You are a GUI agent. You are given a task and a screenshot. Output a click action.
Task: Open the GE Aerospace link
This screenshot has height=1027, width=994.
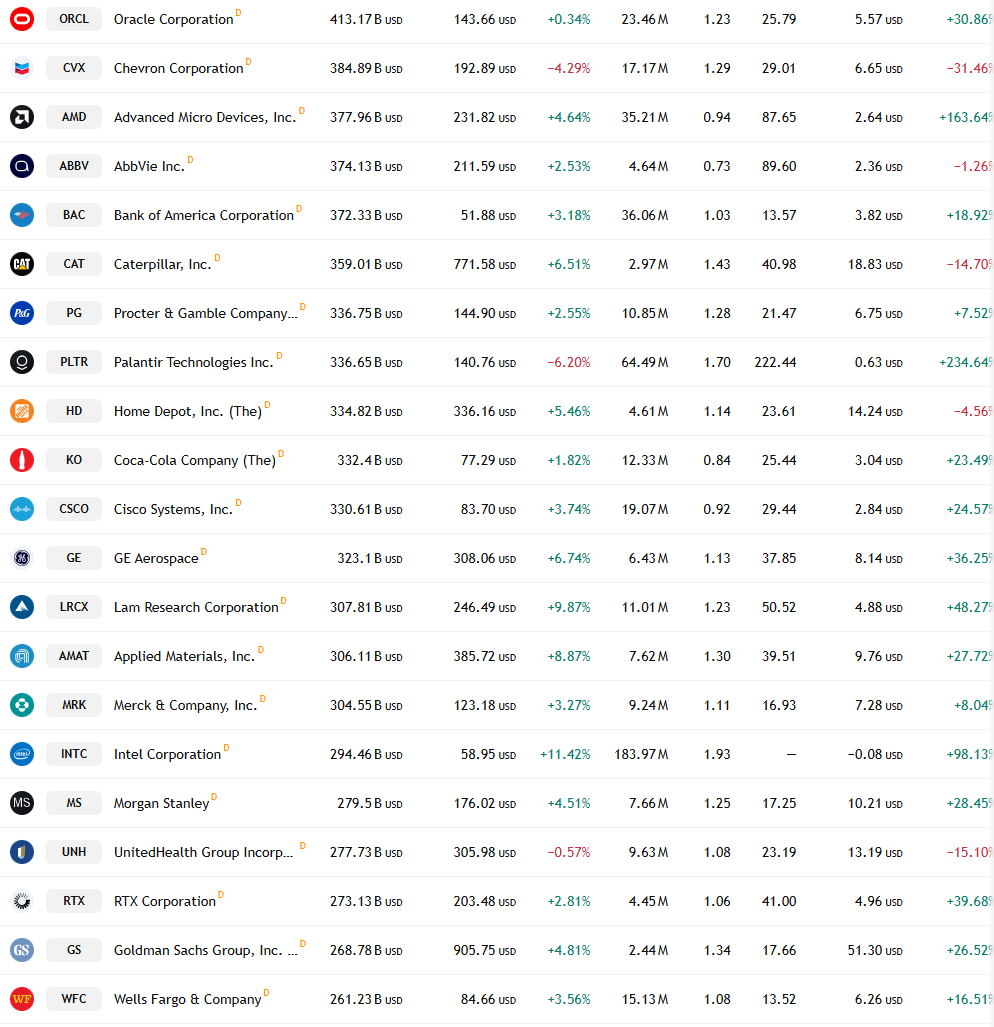(x=156, y=559)
